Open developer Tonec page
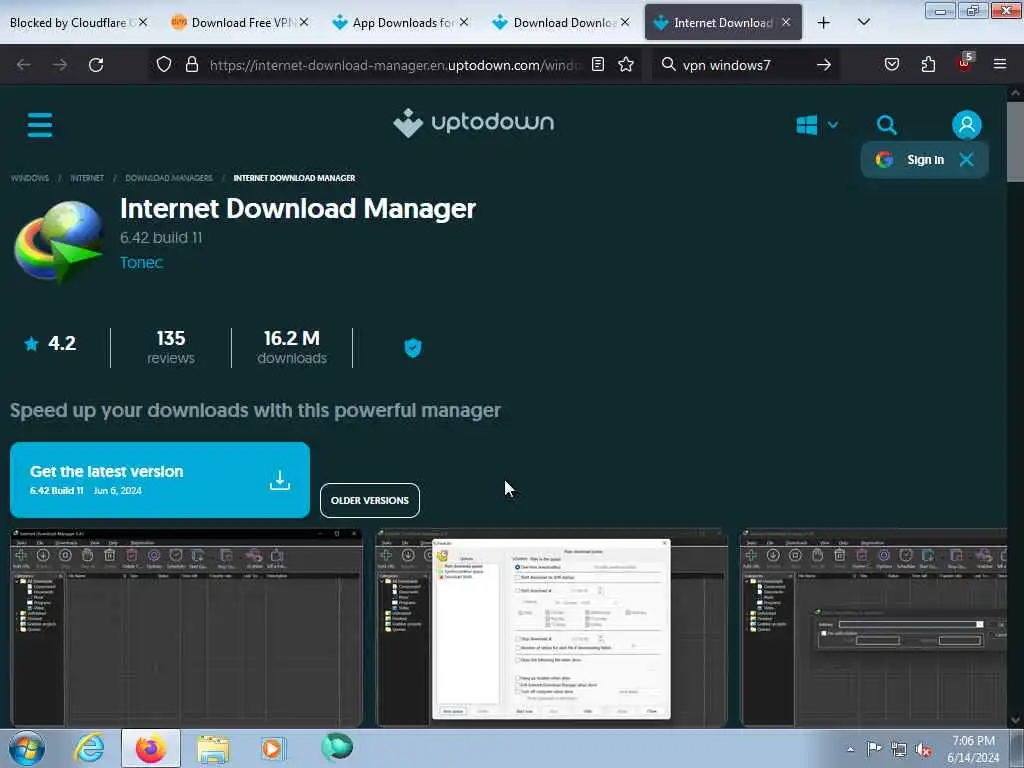The height and width of the screenshot is (768, 1024). pos(141,263)
